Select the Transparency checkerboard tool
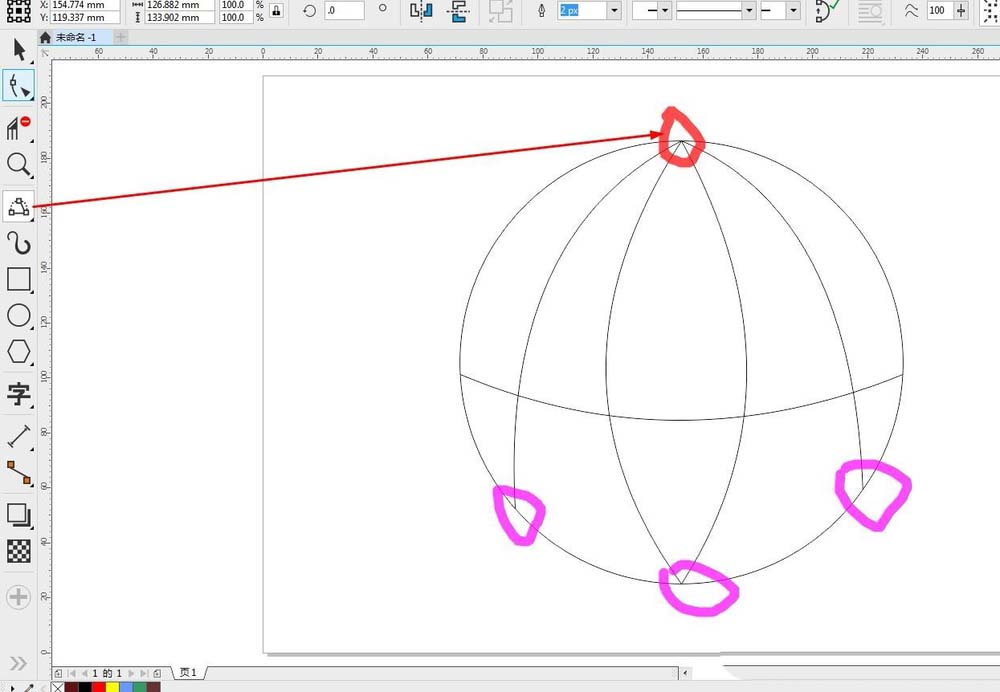This screenshot has width=1000, height=692. [x=19, y=551]
